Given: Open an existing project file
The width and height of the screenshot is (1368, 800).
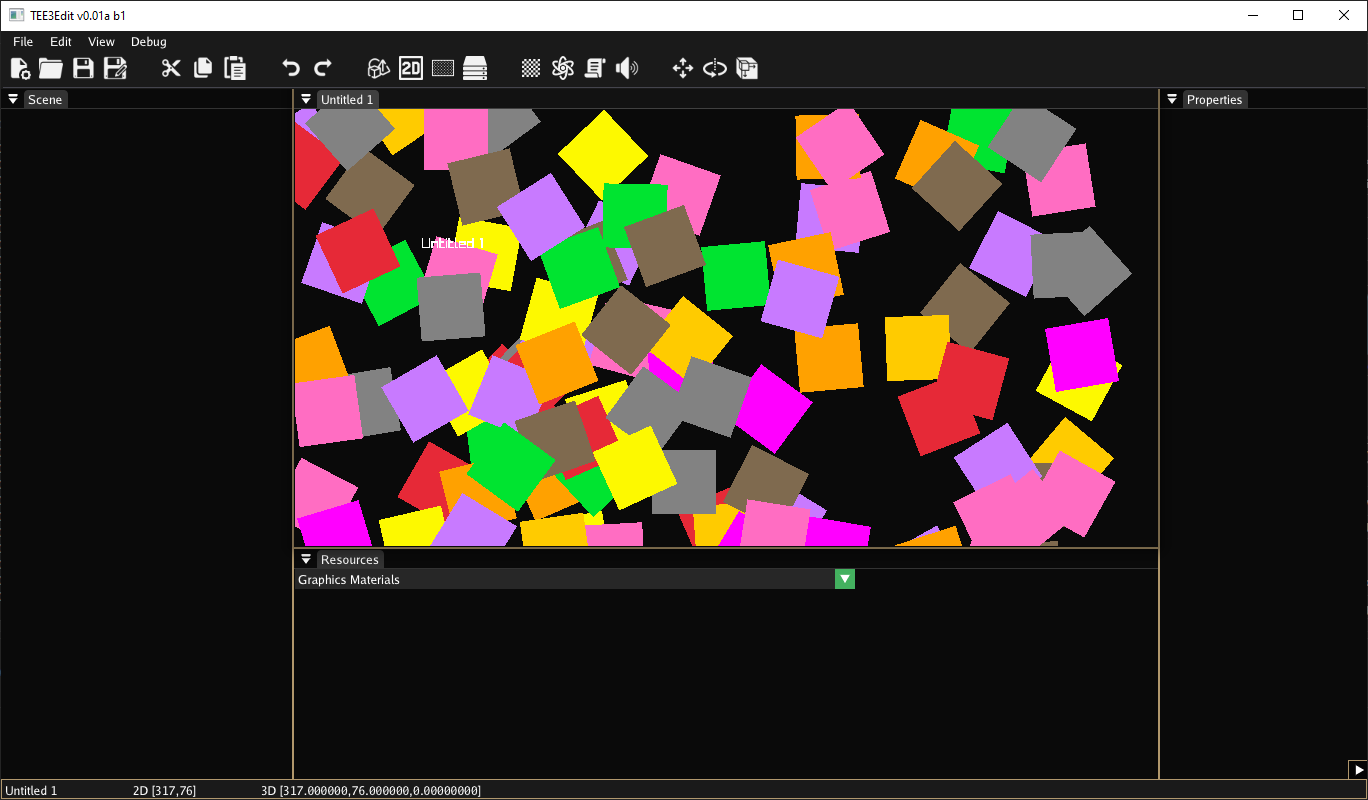Looking at the screenshot, I should point(50,67).
